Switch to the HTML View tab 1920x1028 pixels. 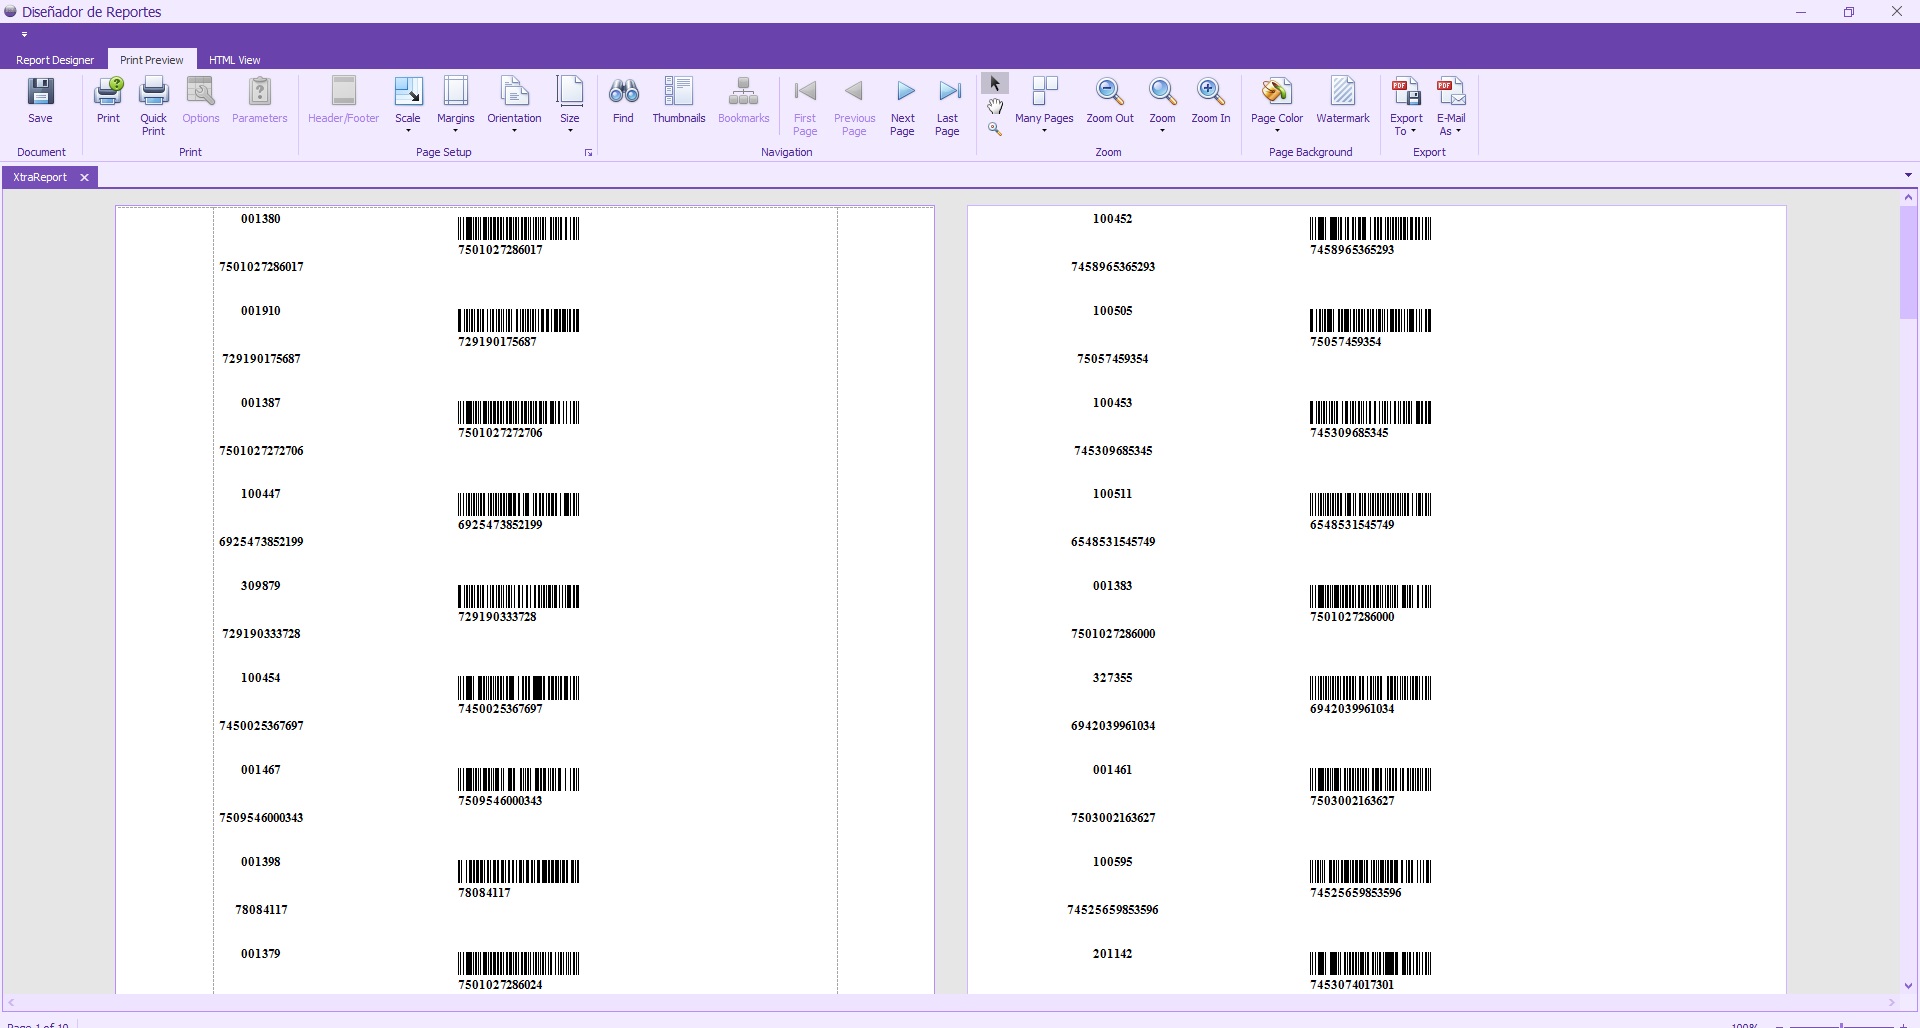(x=235, y=60)
